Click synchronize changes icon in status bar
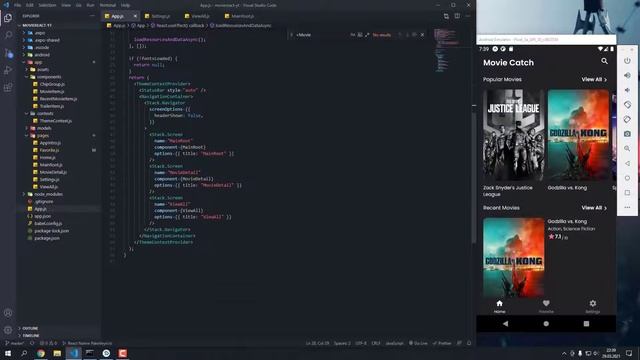This screenshot has width=640, height=360. pyautogui.click(x=32, y=343)
